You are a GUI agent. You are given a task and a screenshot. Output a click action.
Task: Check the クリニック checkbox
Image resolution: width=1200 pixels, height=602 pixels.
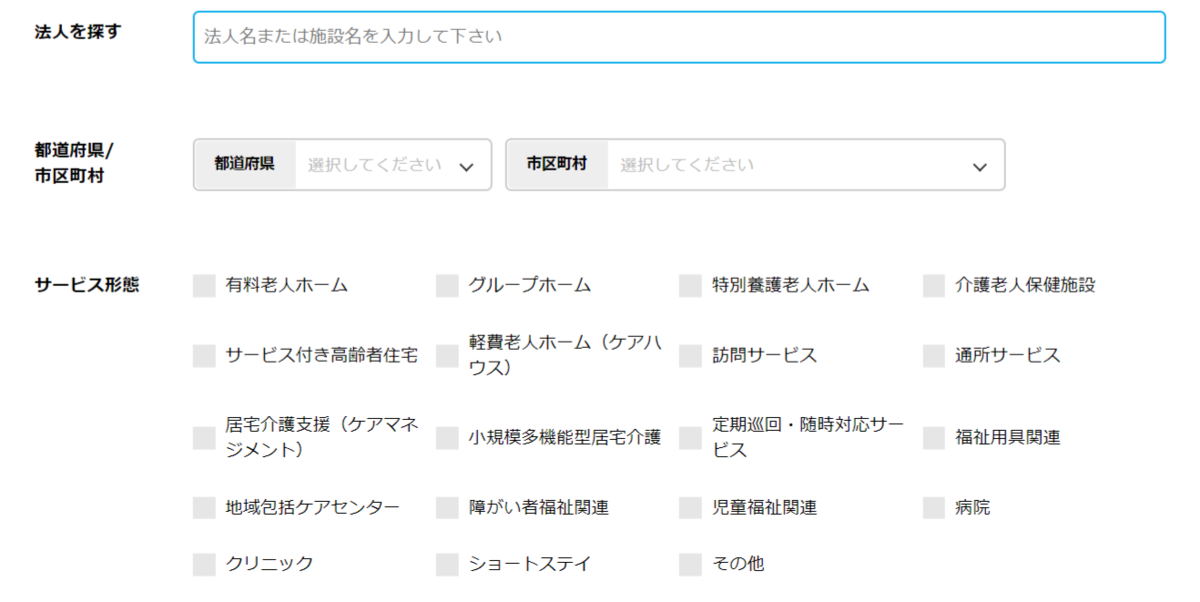[x=204, y=565]
